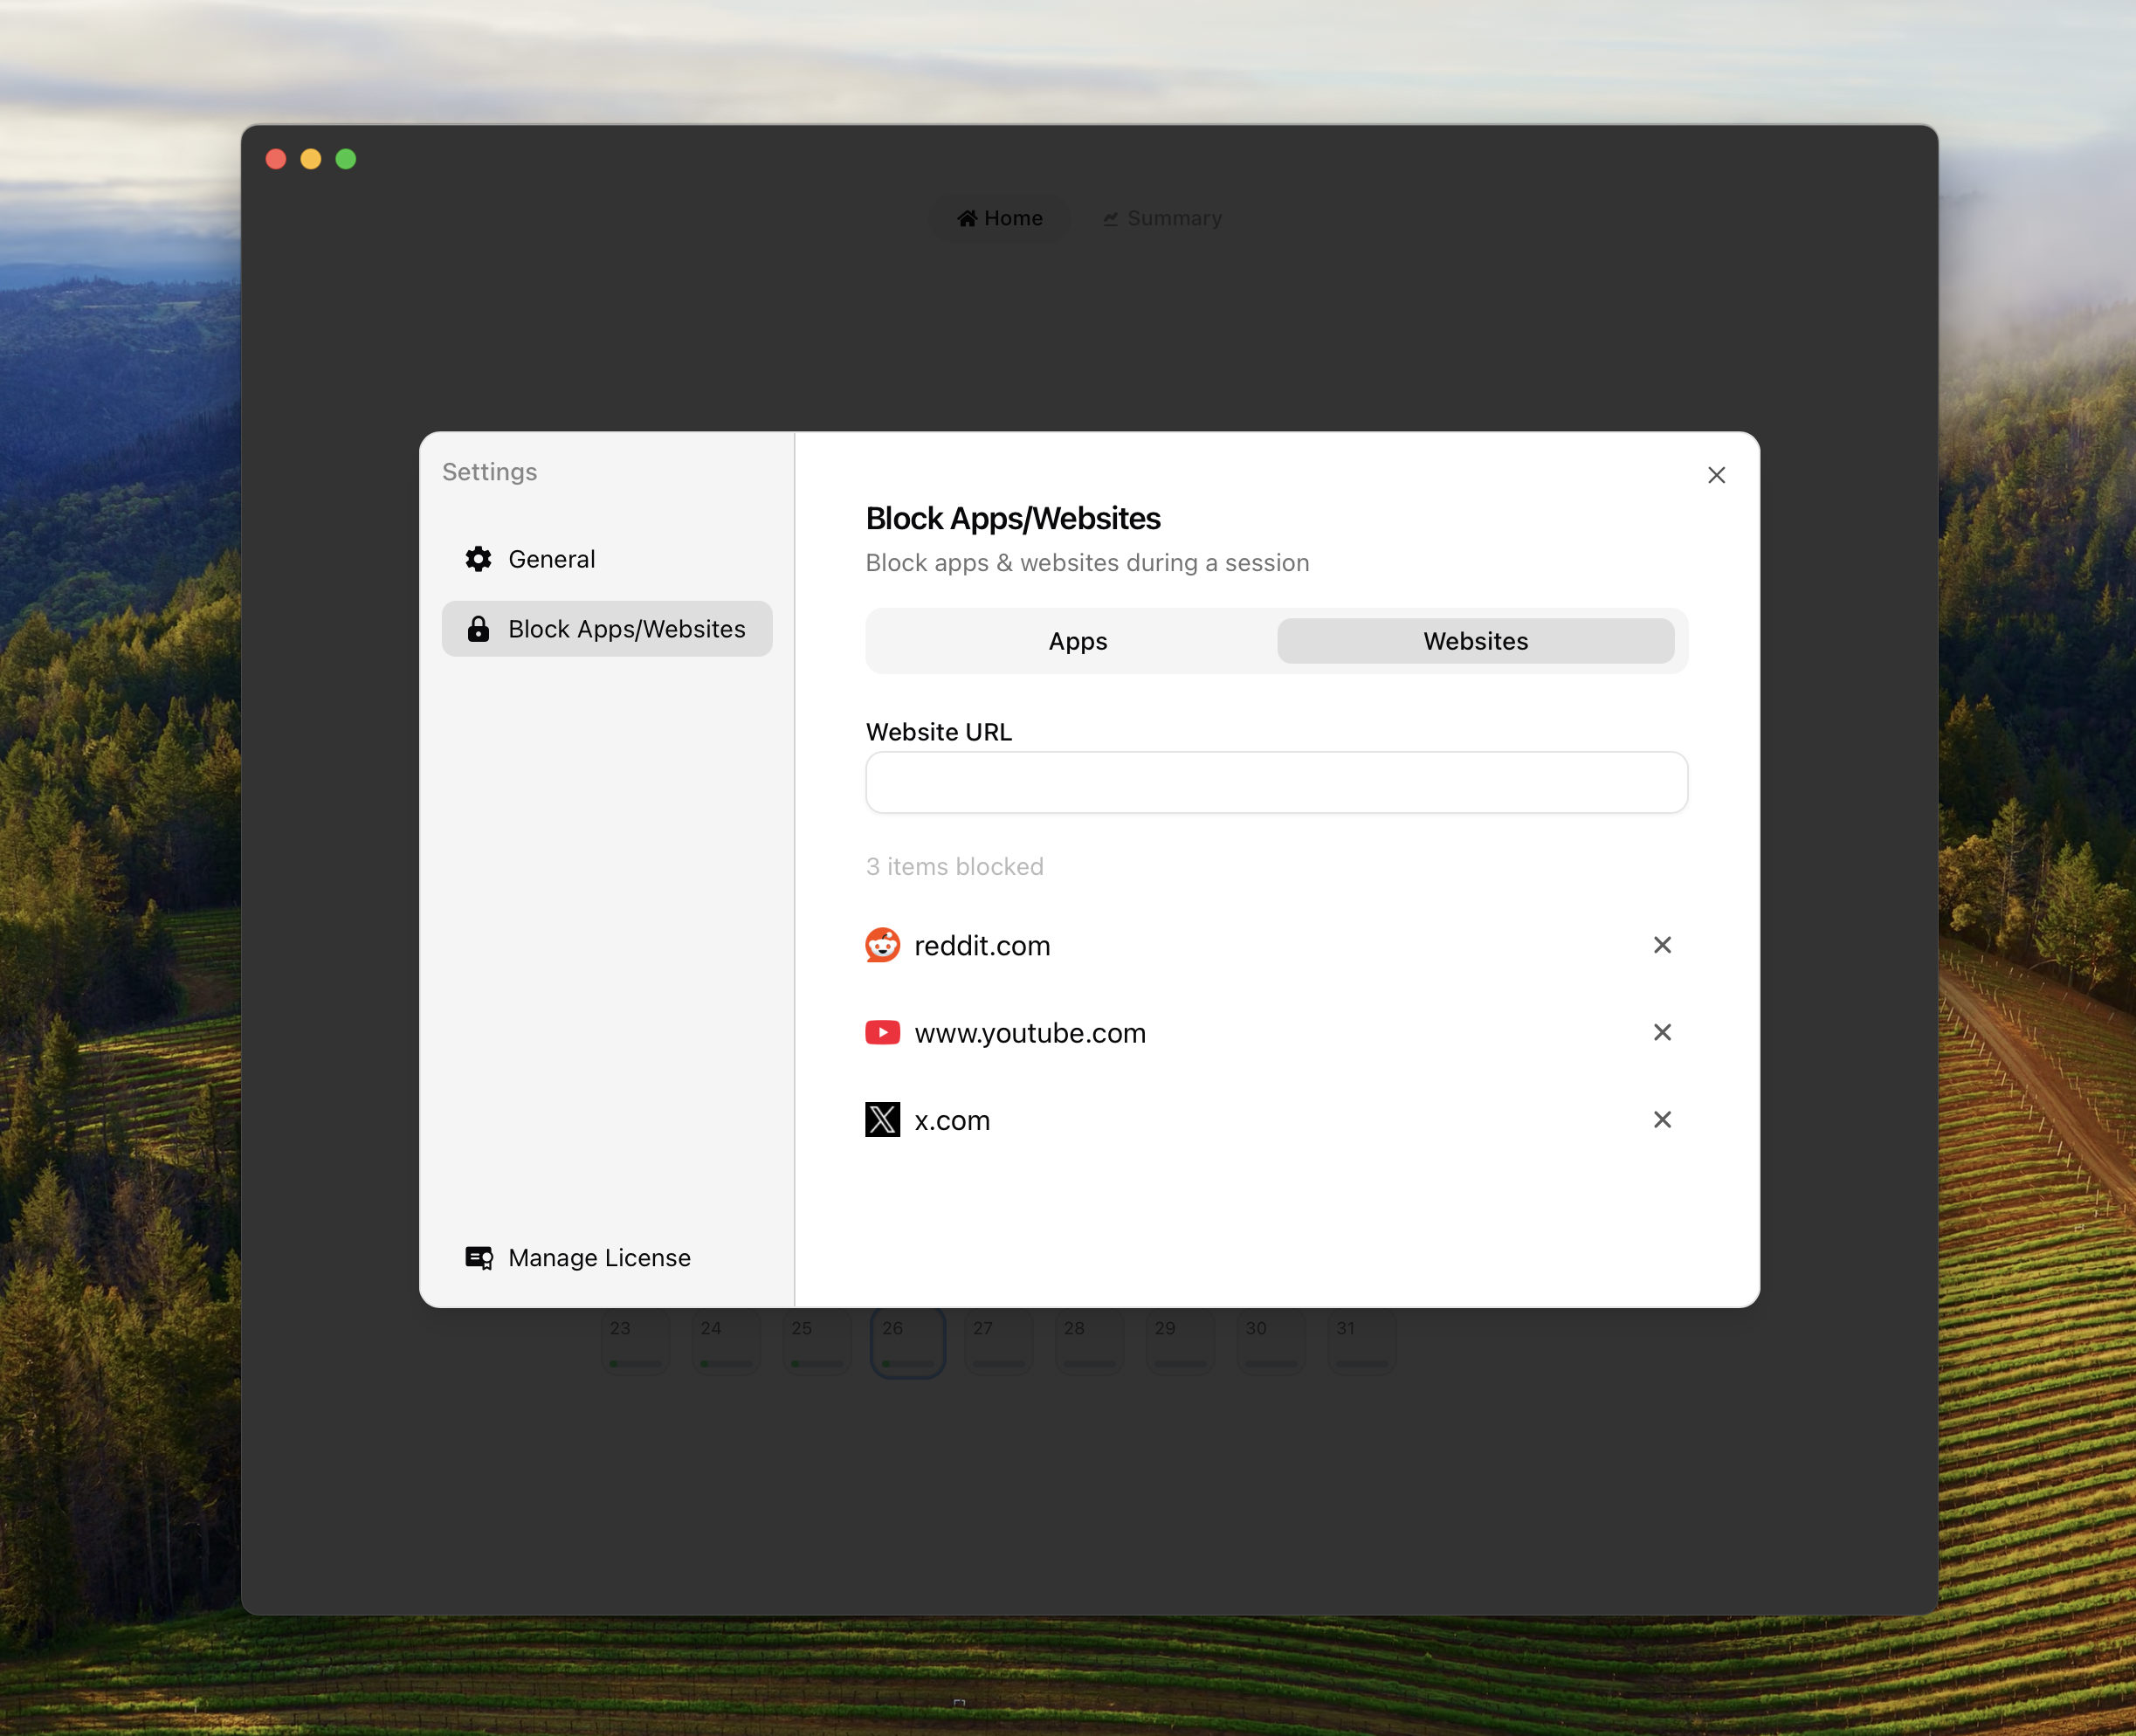The width and height of the screenshot is (2136, 1736).
Task: Open Manage License
Action: [598, 1257]
